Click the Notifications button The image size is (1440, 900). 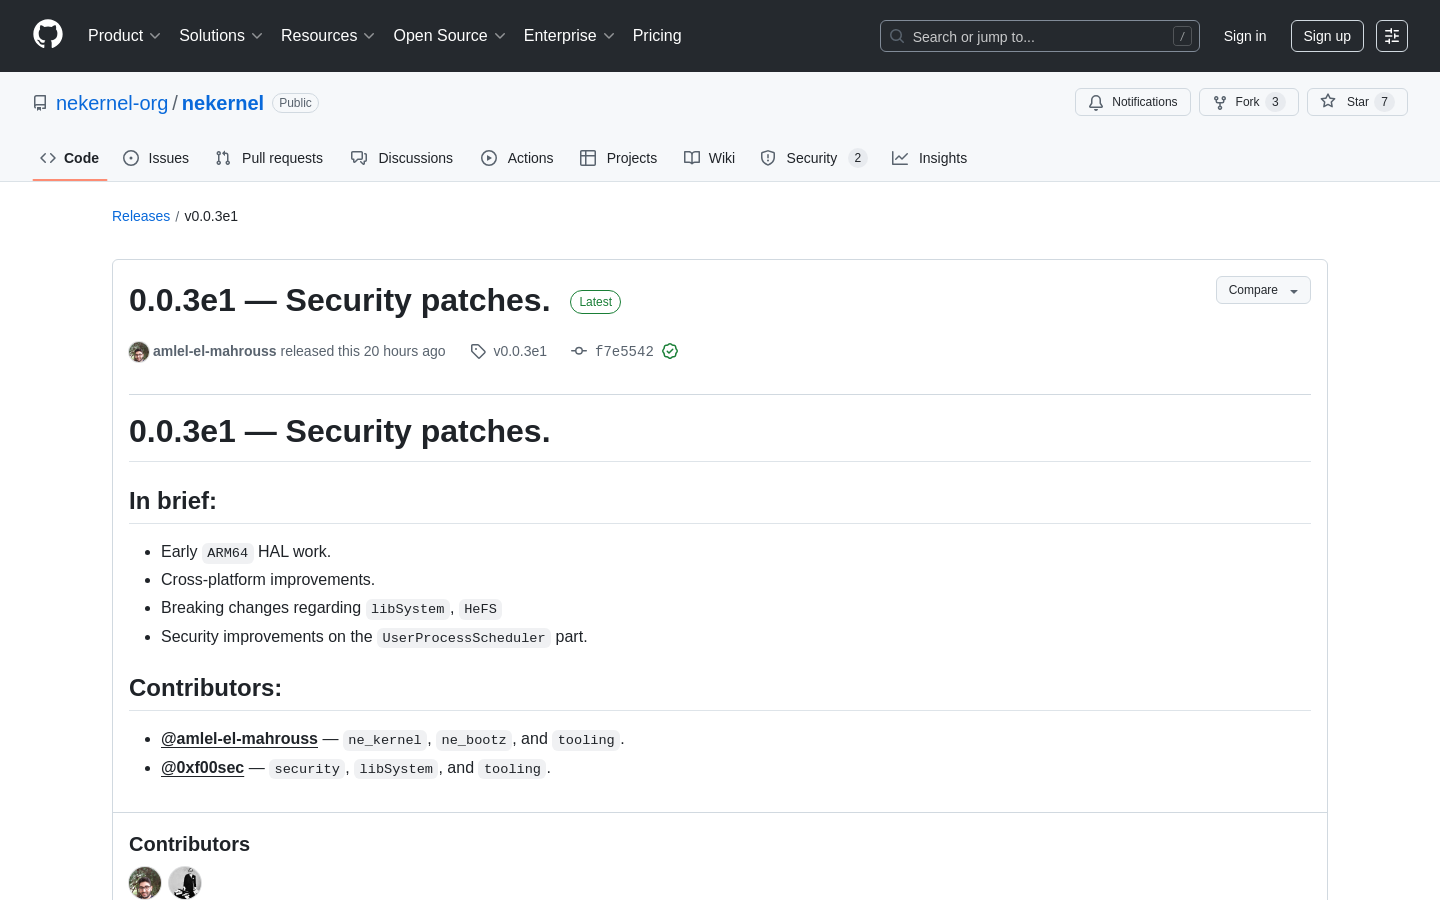[x=1133, y=102]
